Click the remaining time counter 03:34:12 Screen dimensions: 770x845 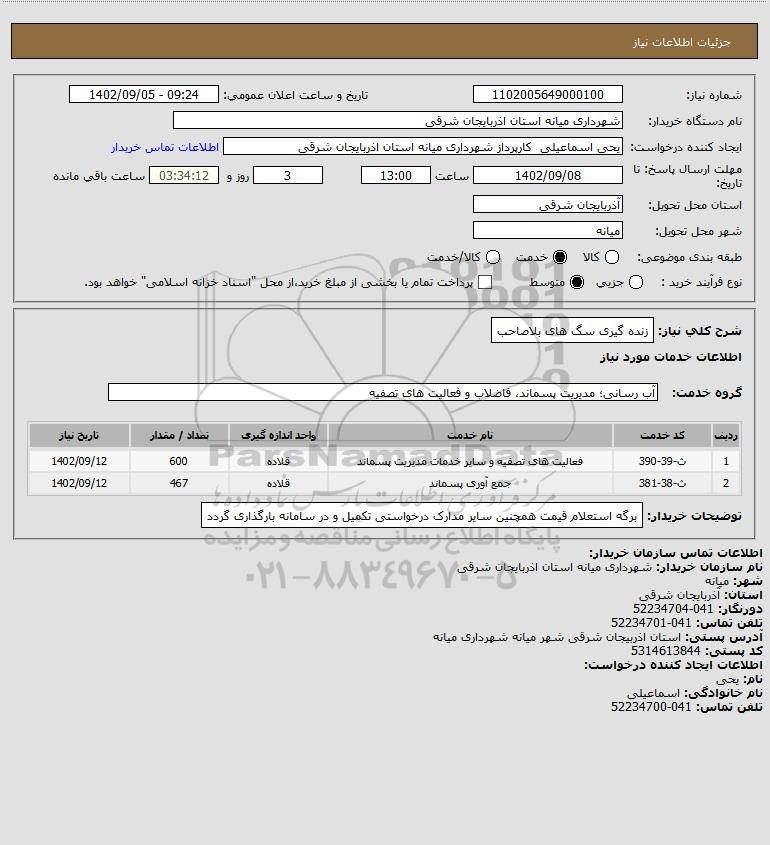pyautogui.click(x=184, y=176)
